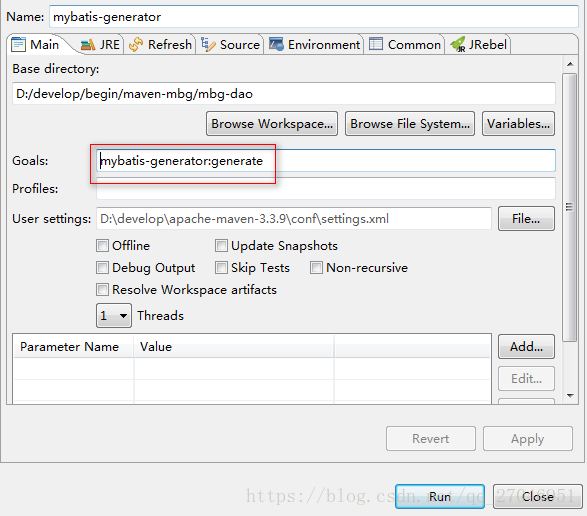587x516 pixels.
Task: Click the Parameter Name column header
Action: 73,347
